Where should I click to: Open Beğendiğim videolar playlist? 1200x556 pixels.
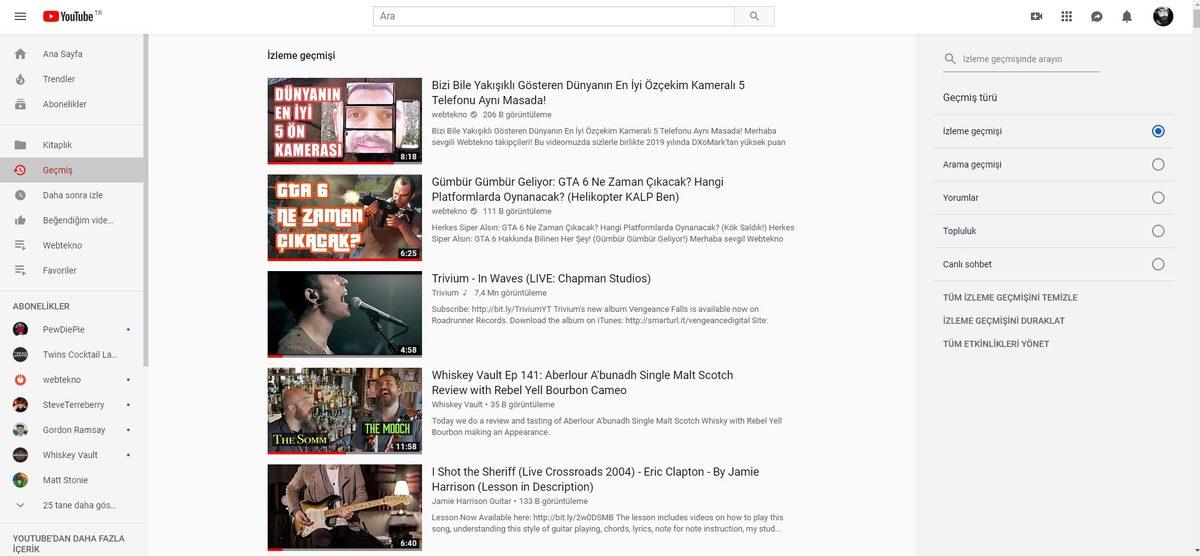click(73, 220)
